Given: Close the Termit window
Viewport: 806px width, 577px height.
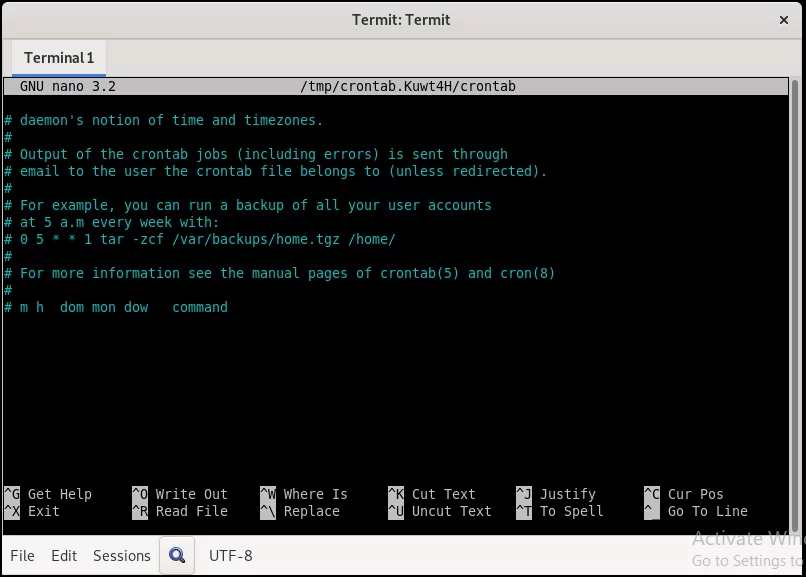Looking at the screenshot, I should (x=783, y=20).
